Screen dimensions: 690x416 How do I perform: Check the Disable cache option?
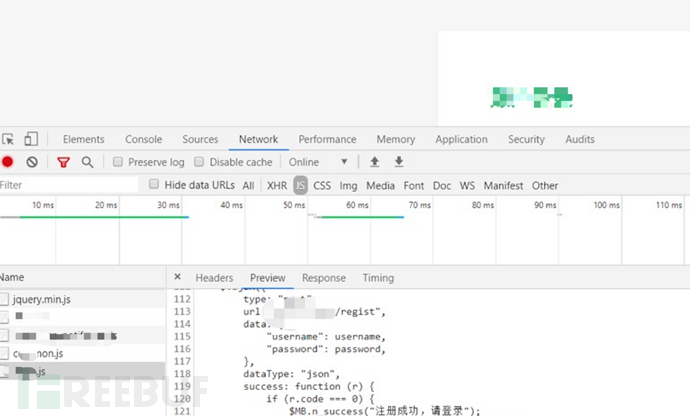coord(200,162)
